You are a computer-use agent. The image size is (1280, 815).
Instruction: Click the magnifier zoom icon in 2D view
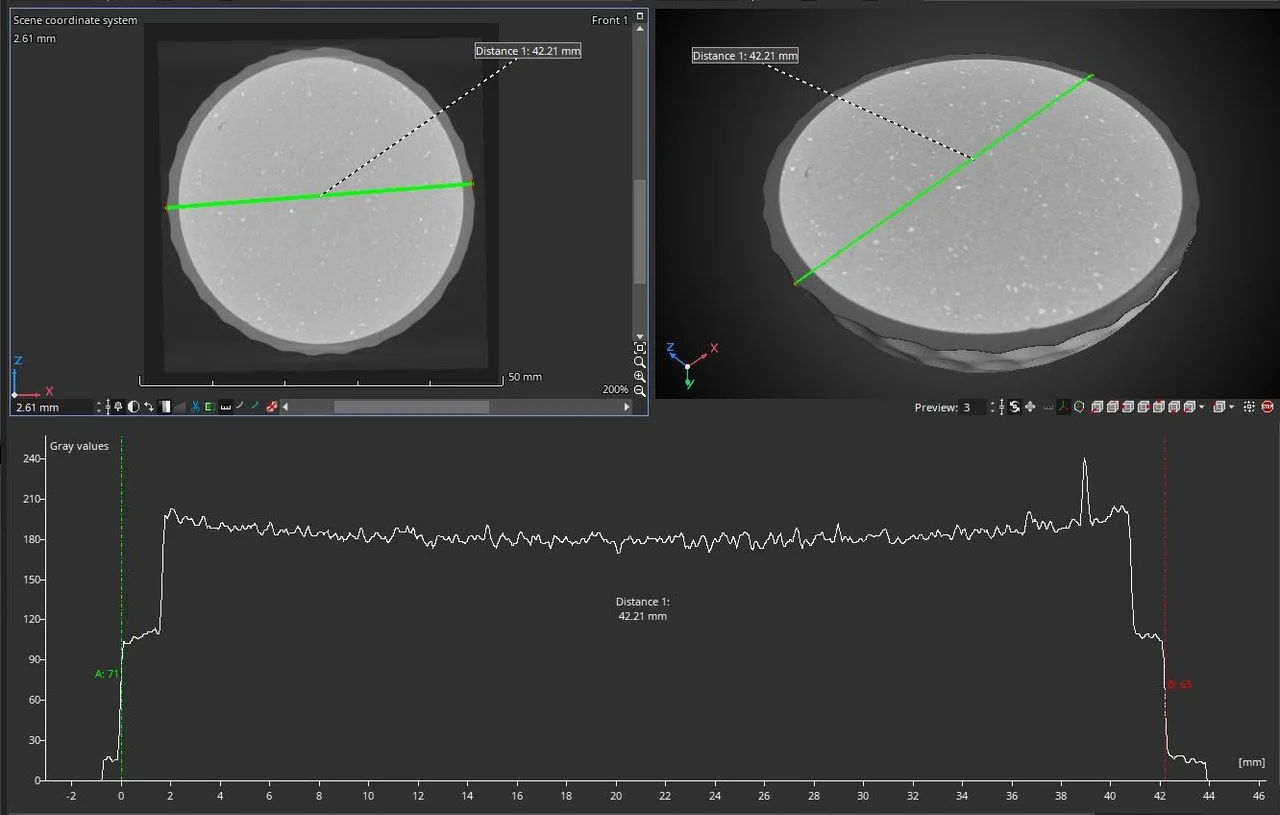[640, 362]
